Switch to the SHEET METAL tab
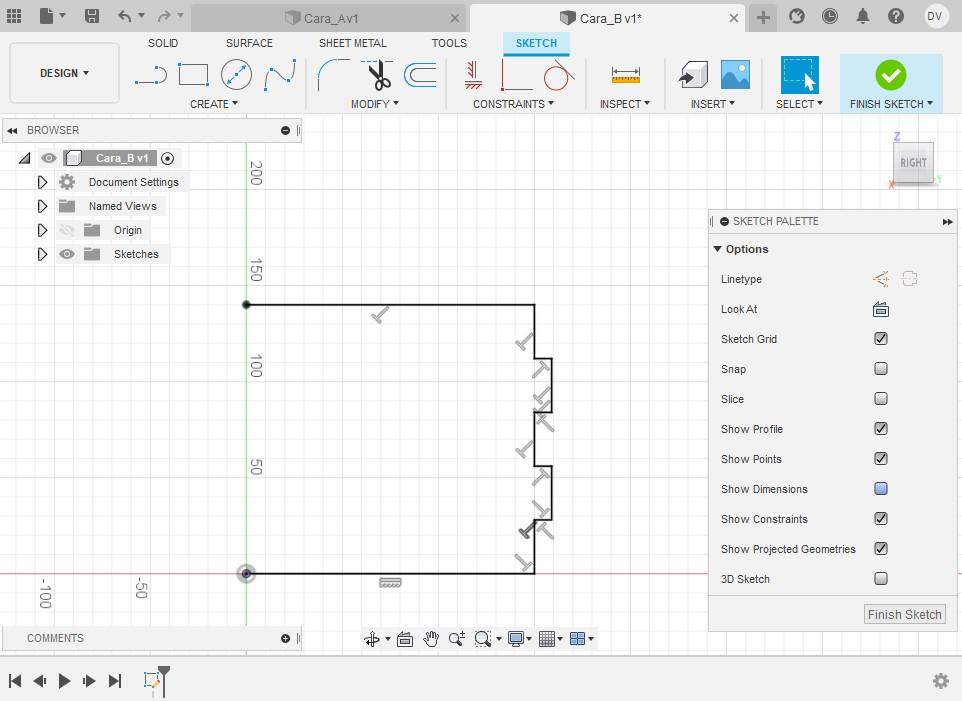 pyautogui.click(x=353, y=43)
